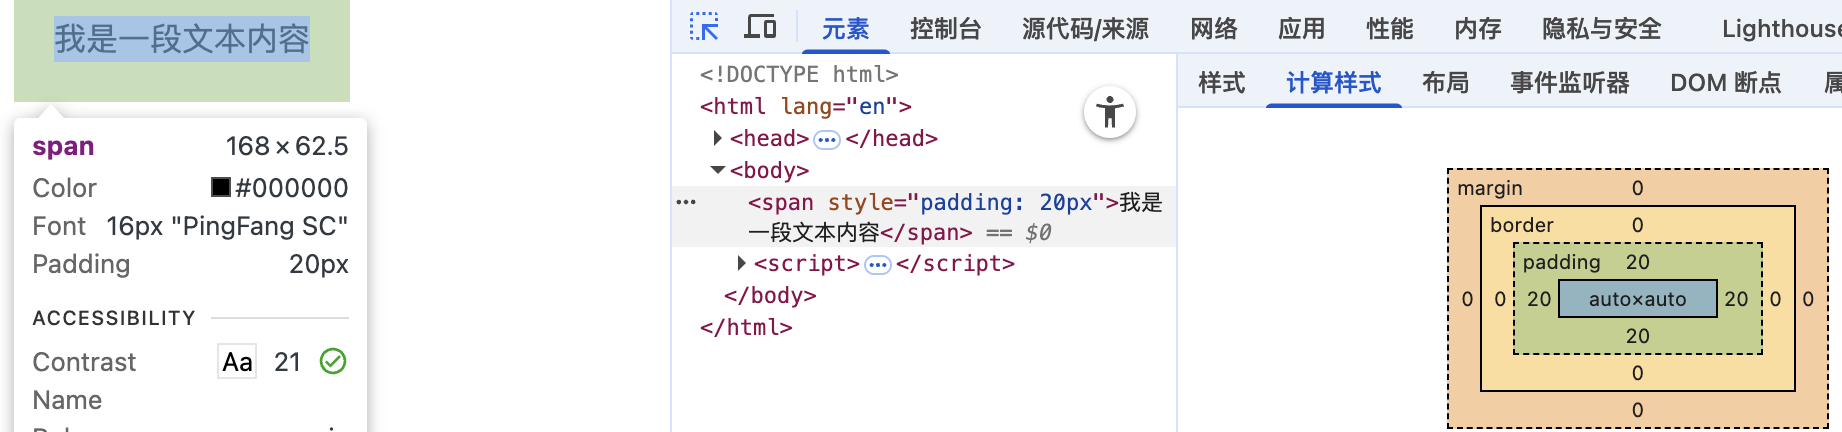Click the auto×auto content box
The height and width of the screenshot is (432, 1842).
(x=1637, y=299)
